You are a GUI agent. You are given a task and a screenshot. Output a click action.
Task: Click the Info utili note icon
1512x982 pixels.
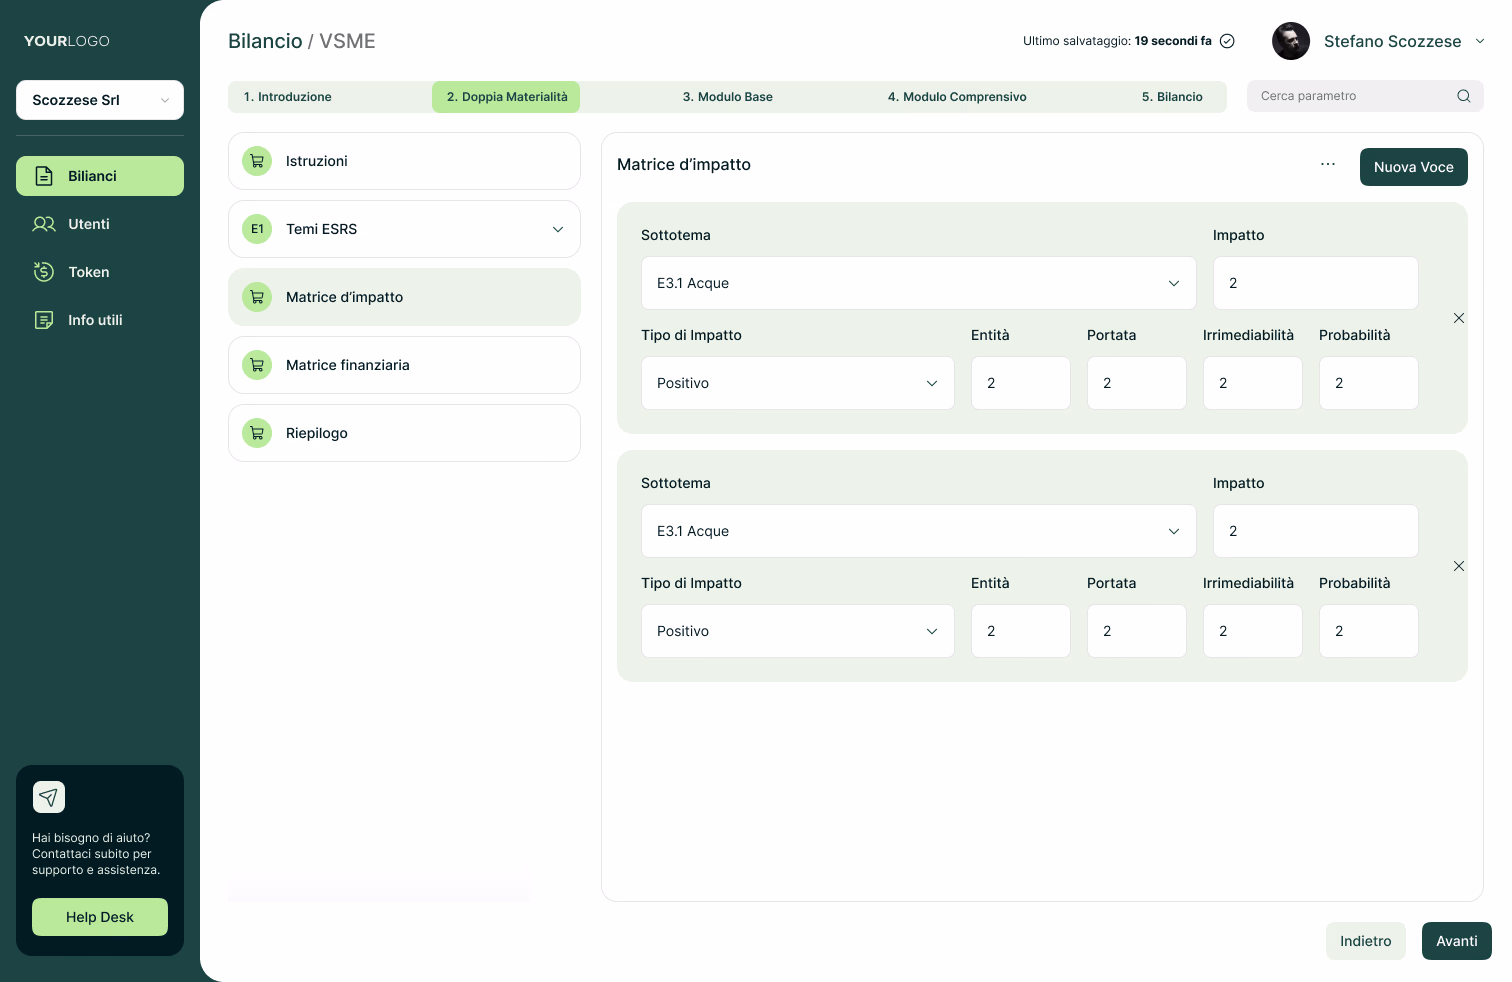pyautogui.click(x=44, y=320)
